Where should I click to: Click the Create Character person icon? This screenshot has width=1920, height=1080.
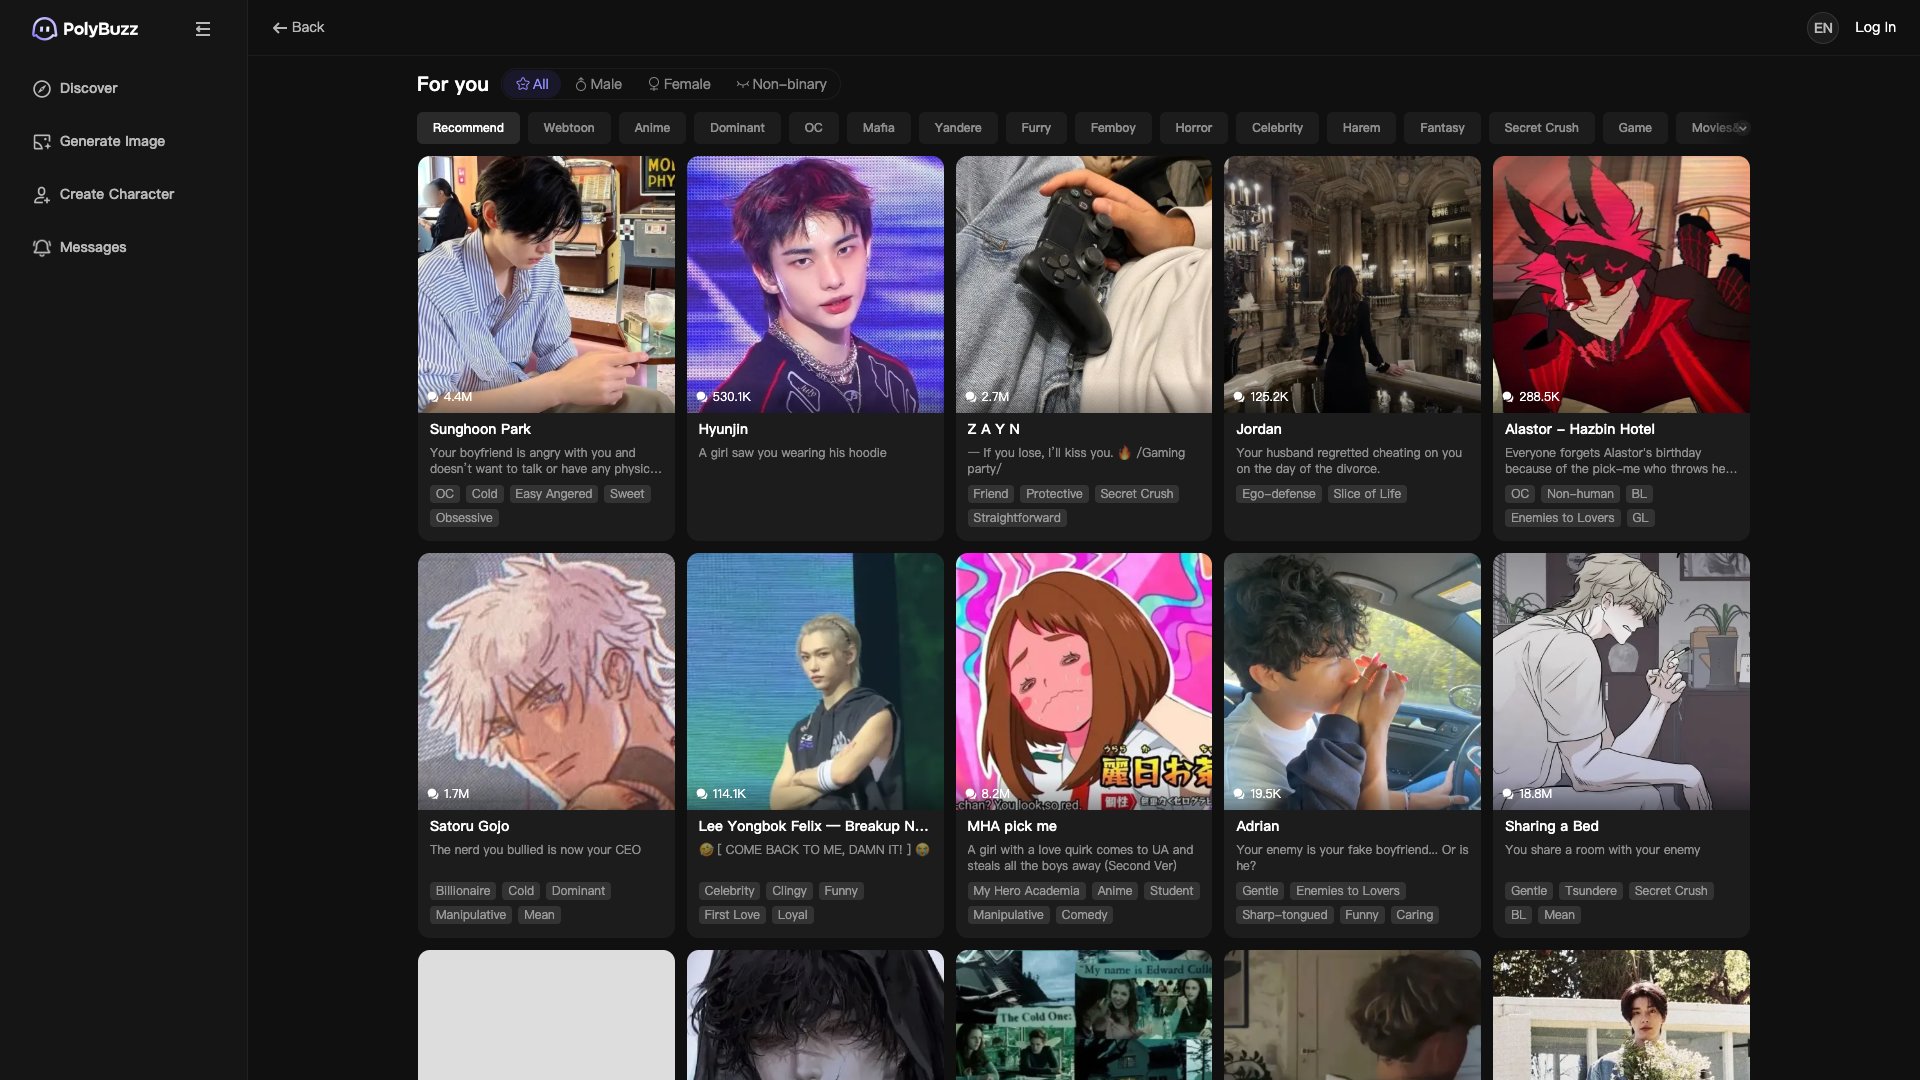(x=42, y=195)
